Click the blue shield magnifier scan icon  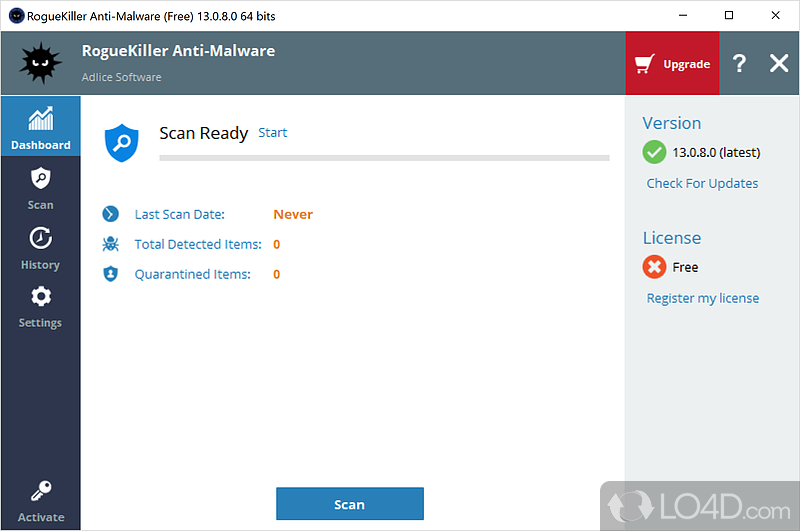[x=121, y=143]
